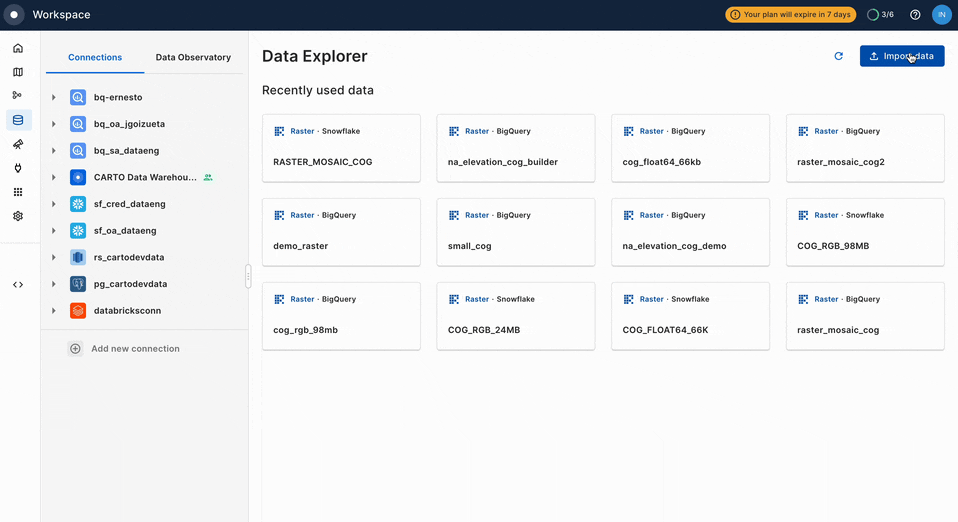Open Maps from the sidebar icon
The width and height of the screenshot is (958, 522).
click(18, 72)
